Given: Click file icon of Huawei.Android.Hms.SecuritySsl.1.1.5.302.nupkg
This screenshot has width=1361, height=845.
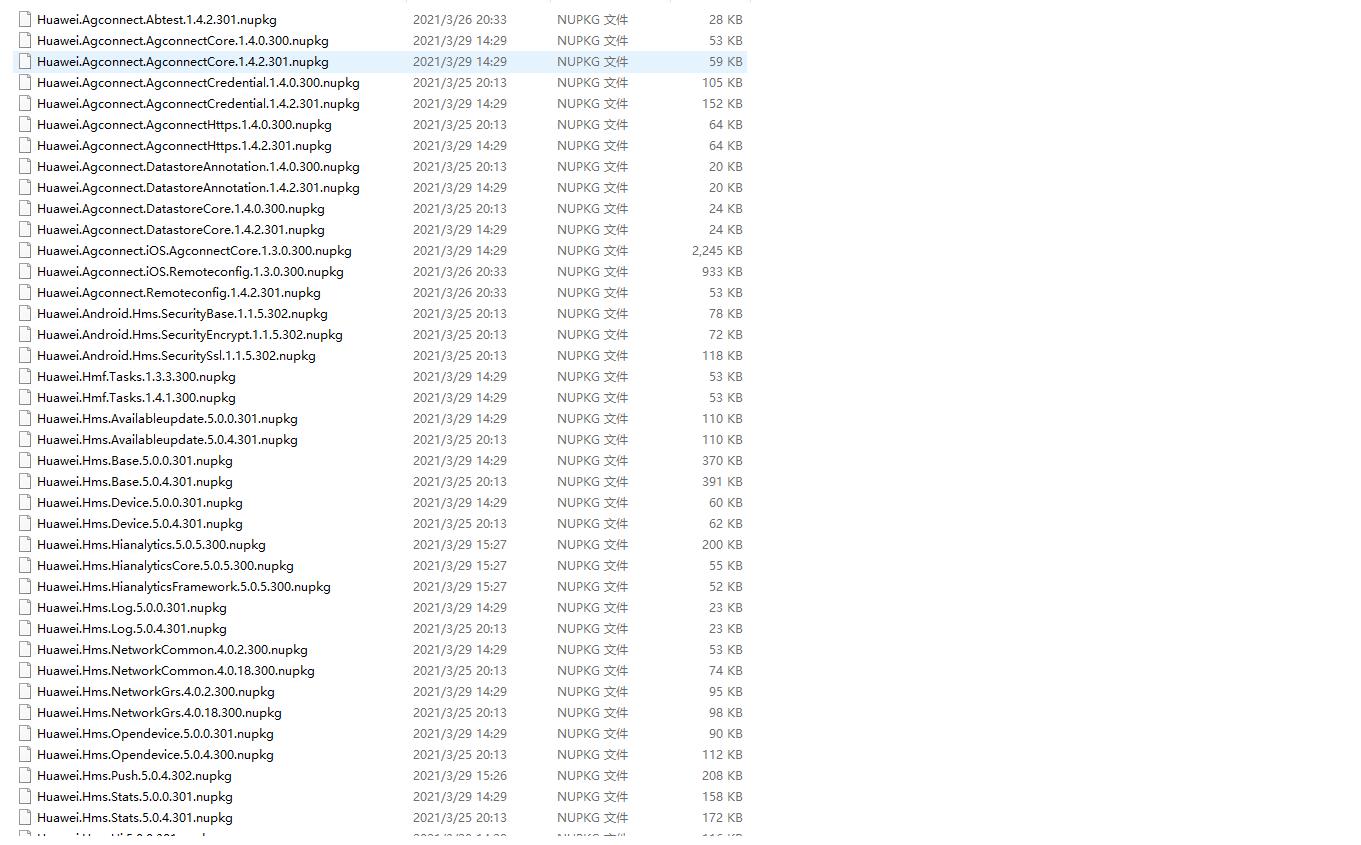Looking at the screenshot, I should (x=25, y=355).
